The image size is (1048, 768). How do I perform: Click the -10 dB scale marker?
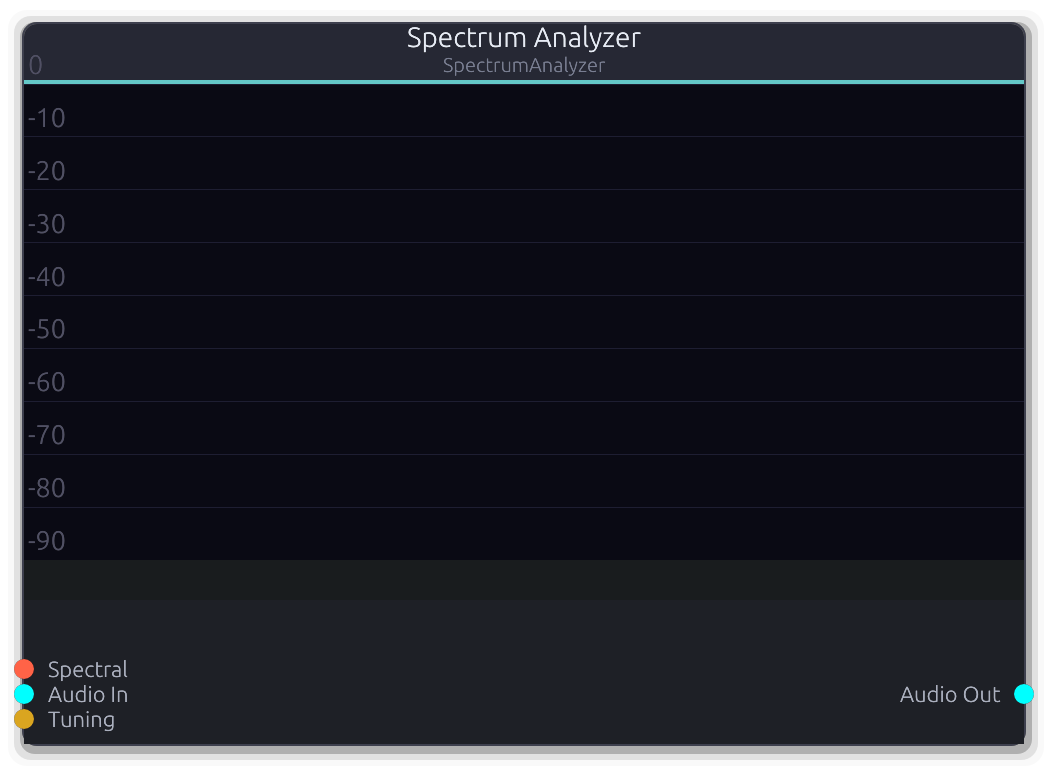(x=46, y=117)
